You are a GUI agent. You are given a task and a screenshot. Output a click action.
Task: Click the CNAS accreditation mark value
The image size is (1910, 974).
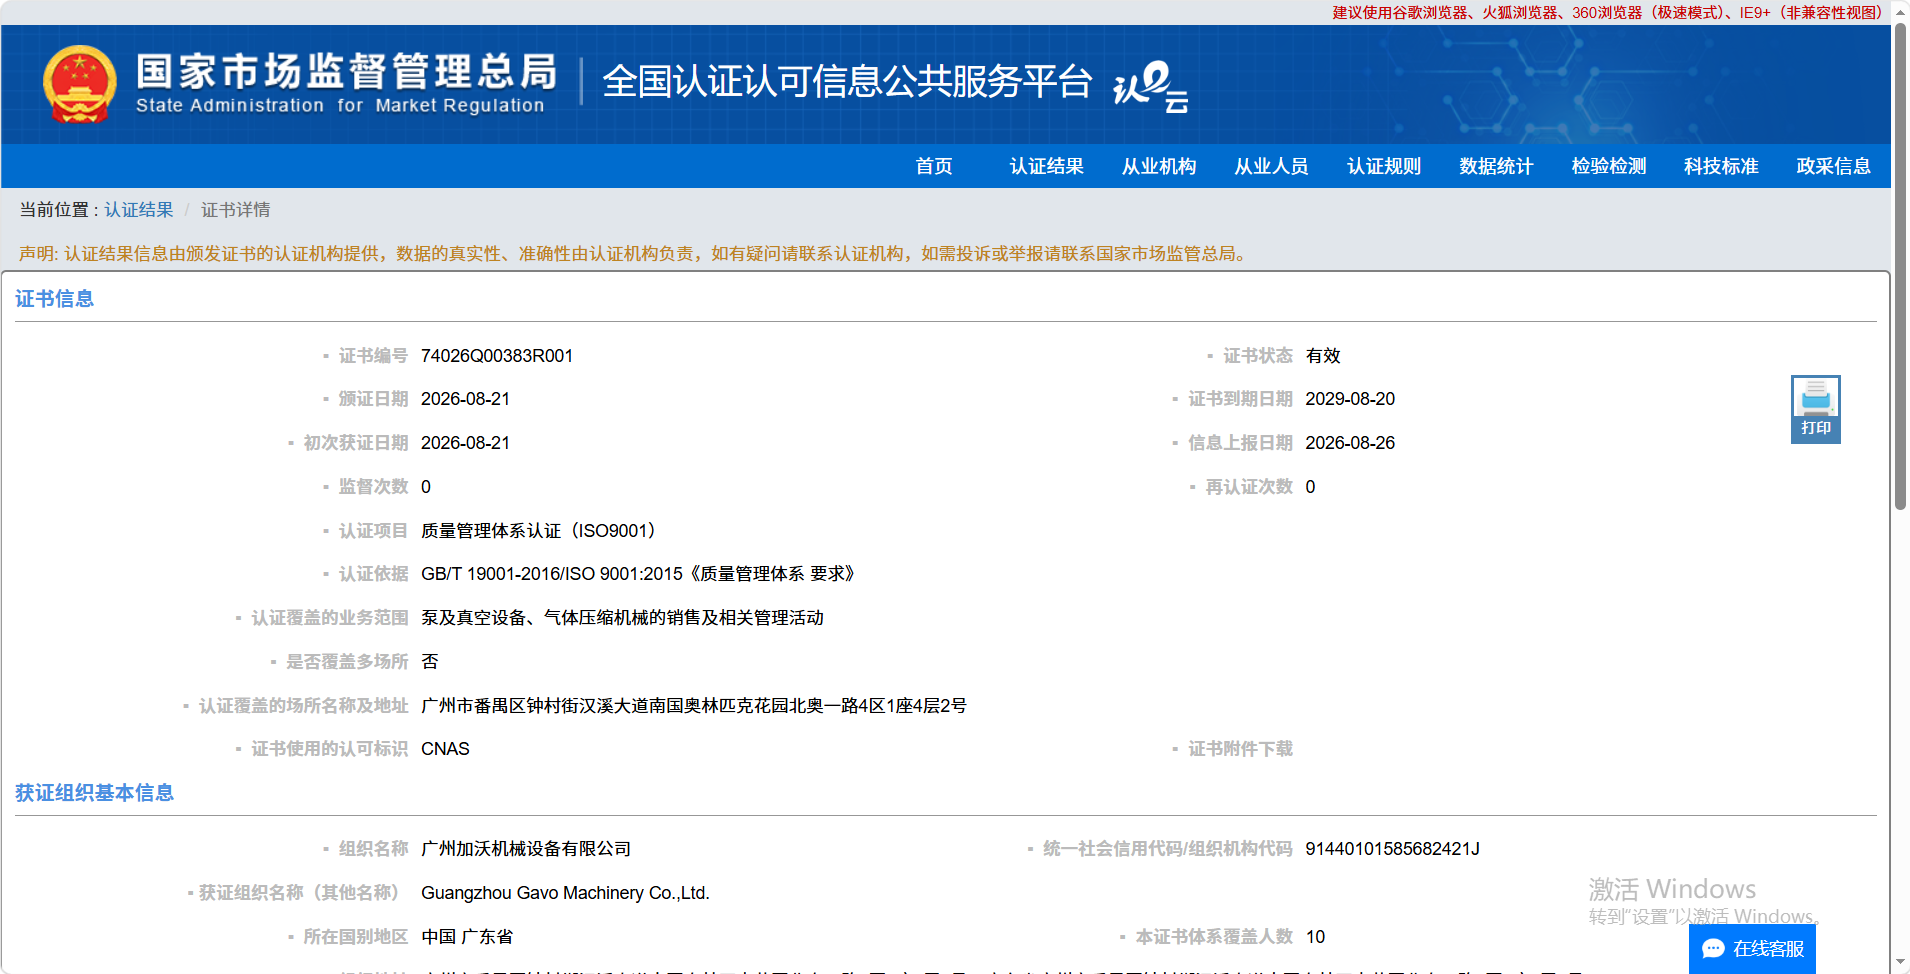click(445, 749)
